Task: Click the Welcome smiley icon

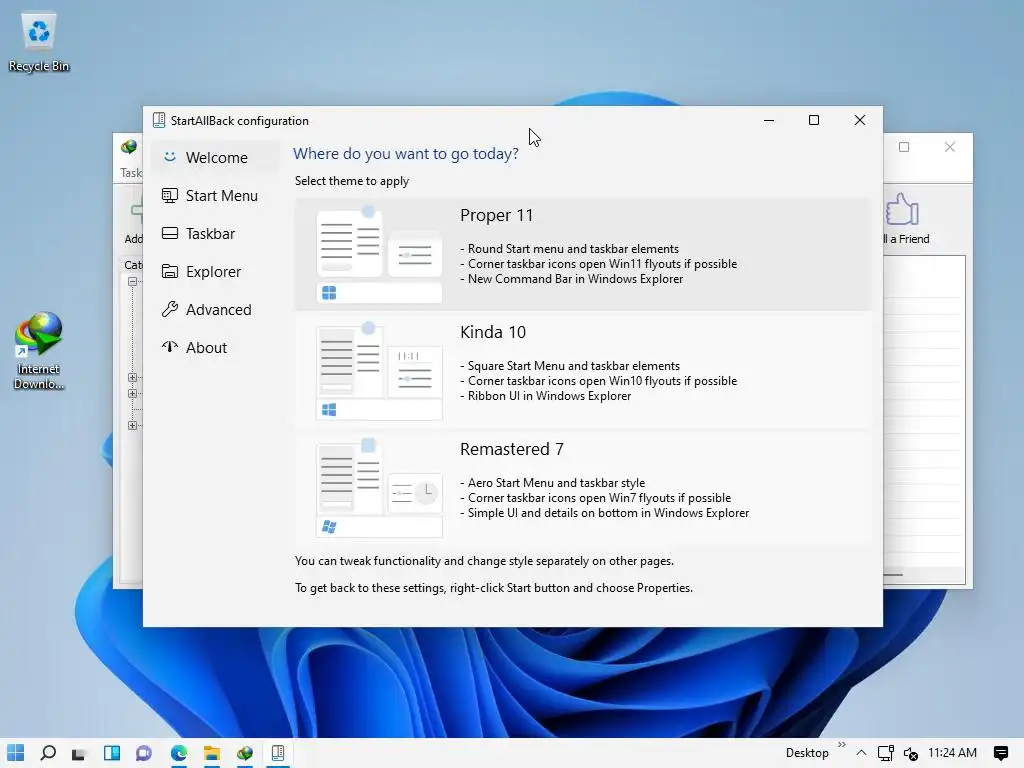Action: click(x=170, y=157)
